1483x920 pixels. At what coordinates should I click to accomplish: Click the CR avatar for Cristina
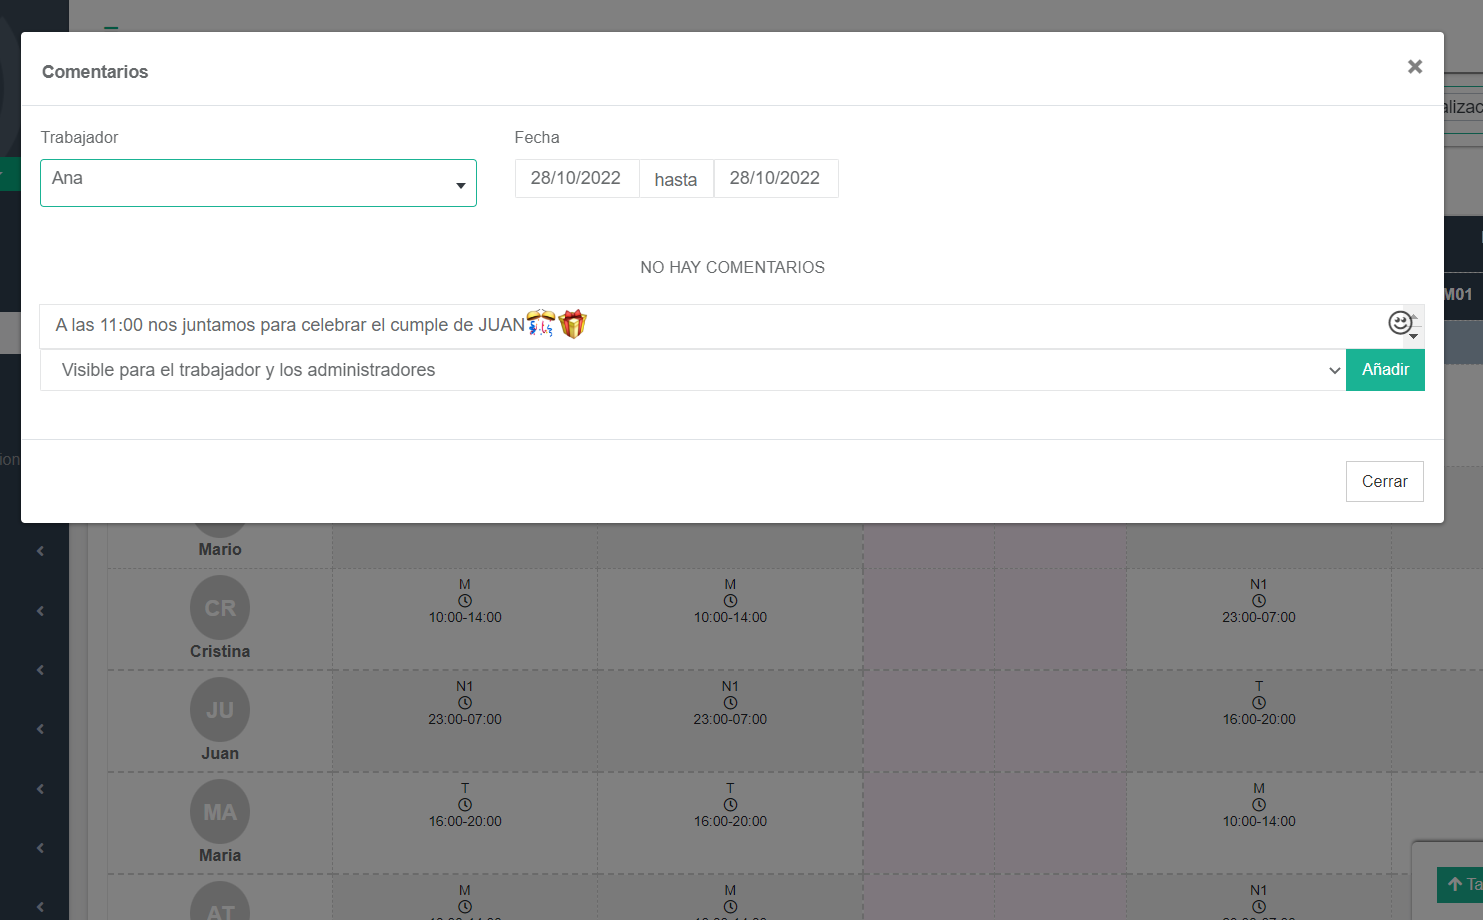coord(220,608)
